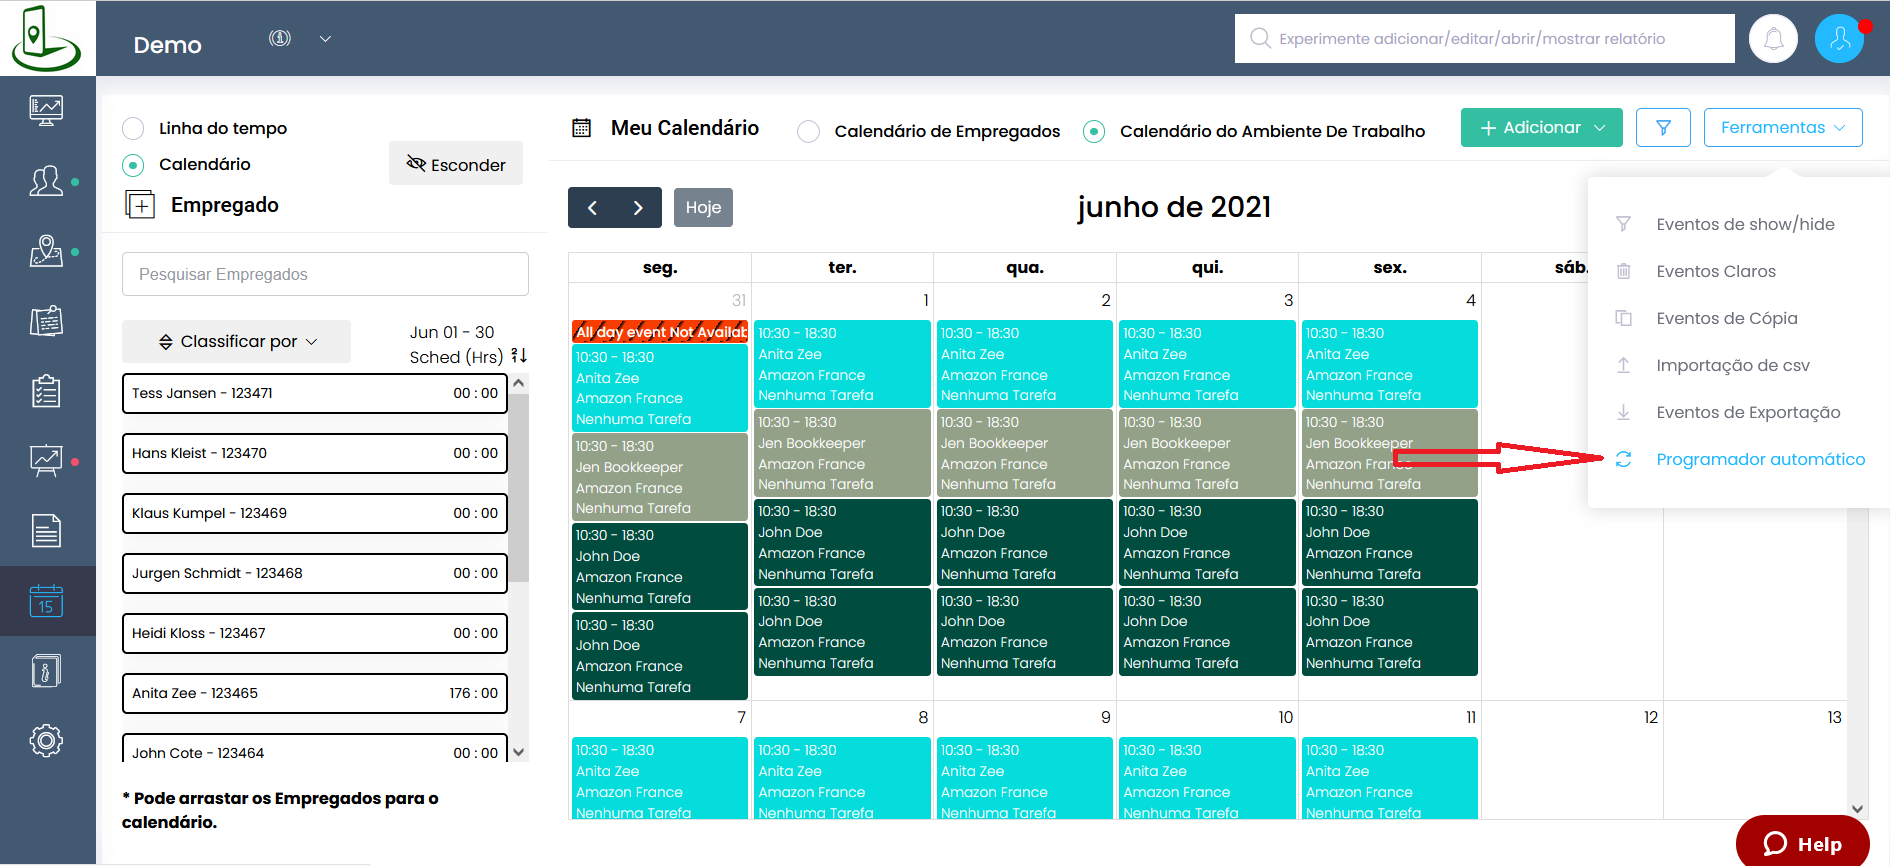Open Jen Bookkeeper event on Monday 31

(660, 477)
